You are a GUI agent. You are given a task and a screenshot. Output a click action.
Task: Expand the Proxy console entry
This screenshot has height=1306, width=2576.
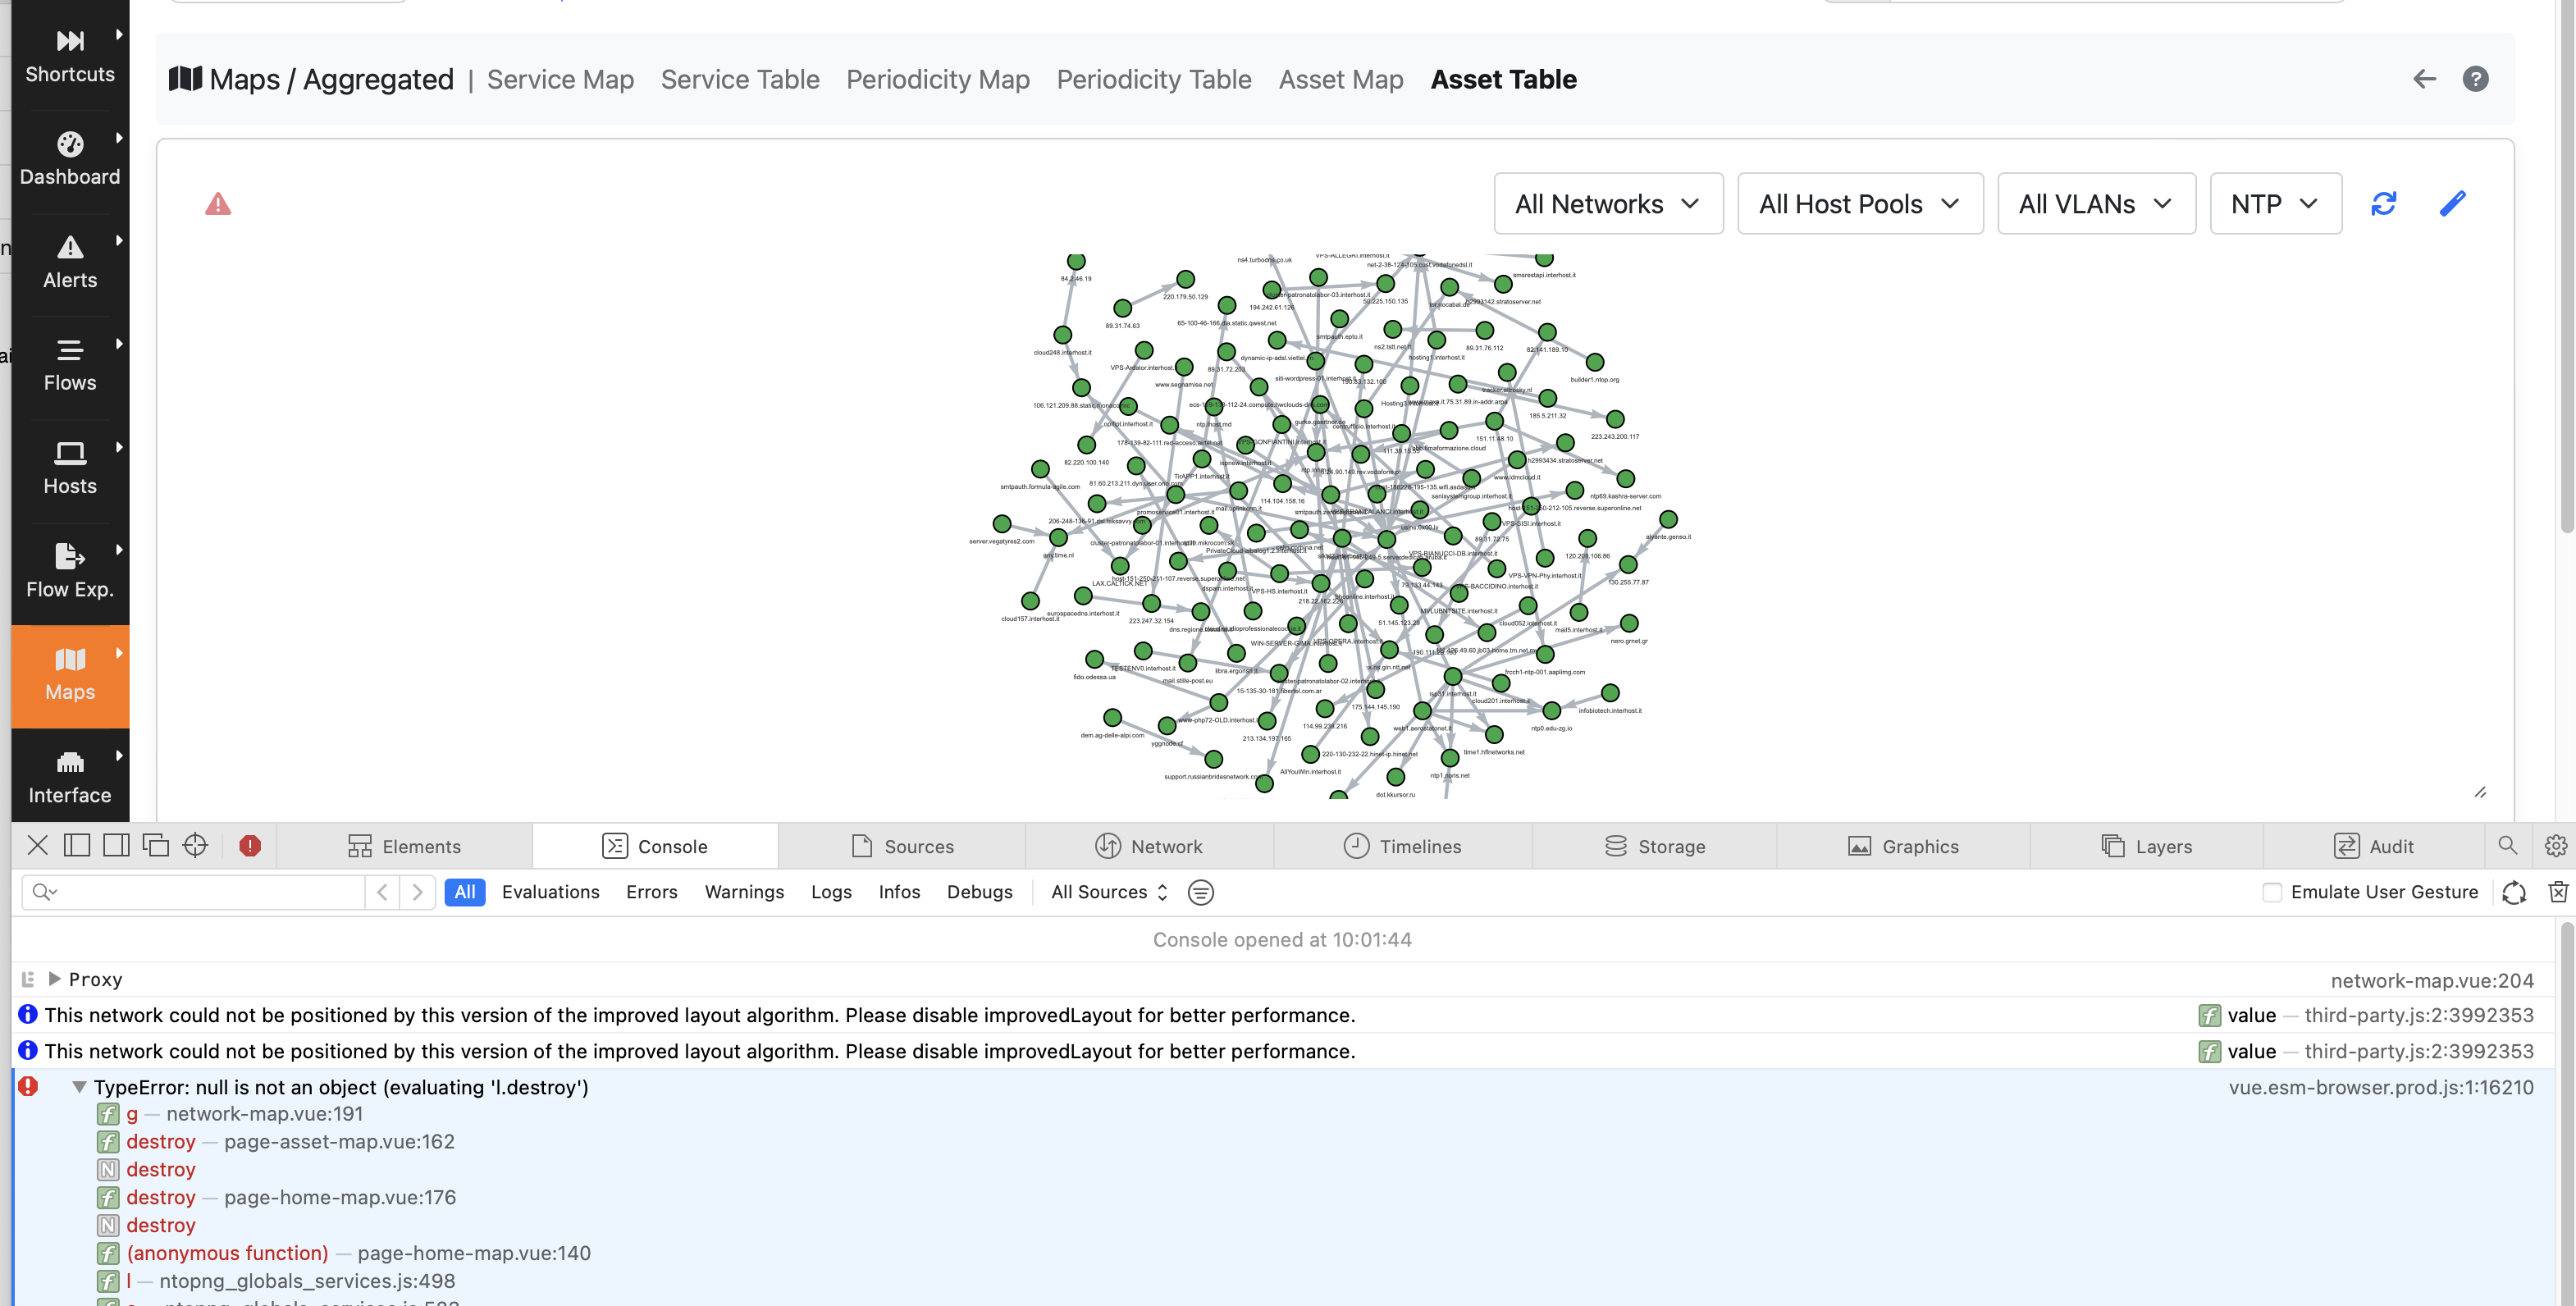(55, 979)
